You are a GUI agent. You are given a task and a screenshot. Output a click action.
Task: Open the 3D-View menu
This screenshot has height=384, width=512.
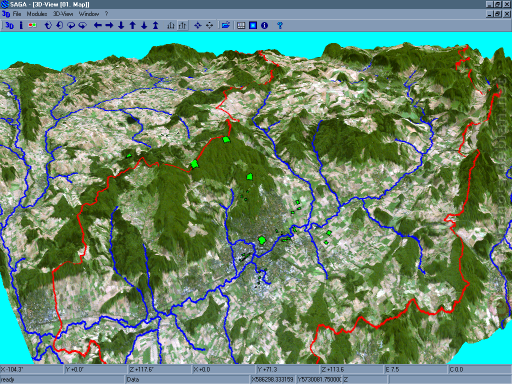pos(63,14)
